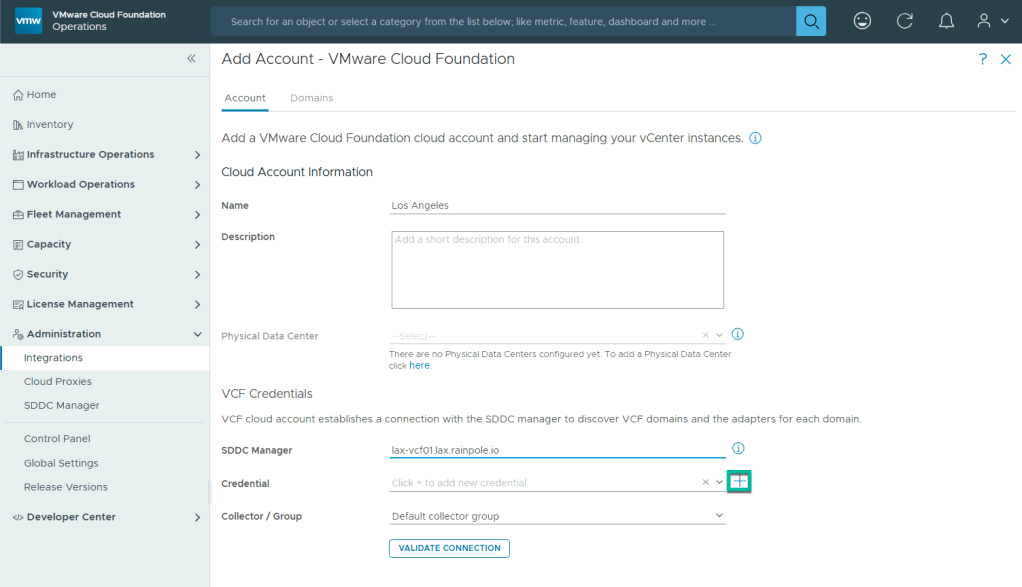Select Cloud Proxies in sidebar
This screenshot has width=1022, height=587.
point(58,382)
